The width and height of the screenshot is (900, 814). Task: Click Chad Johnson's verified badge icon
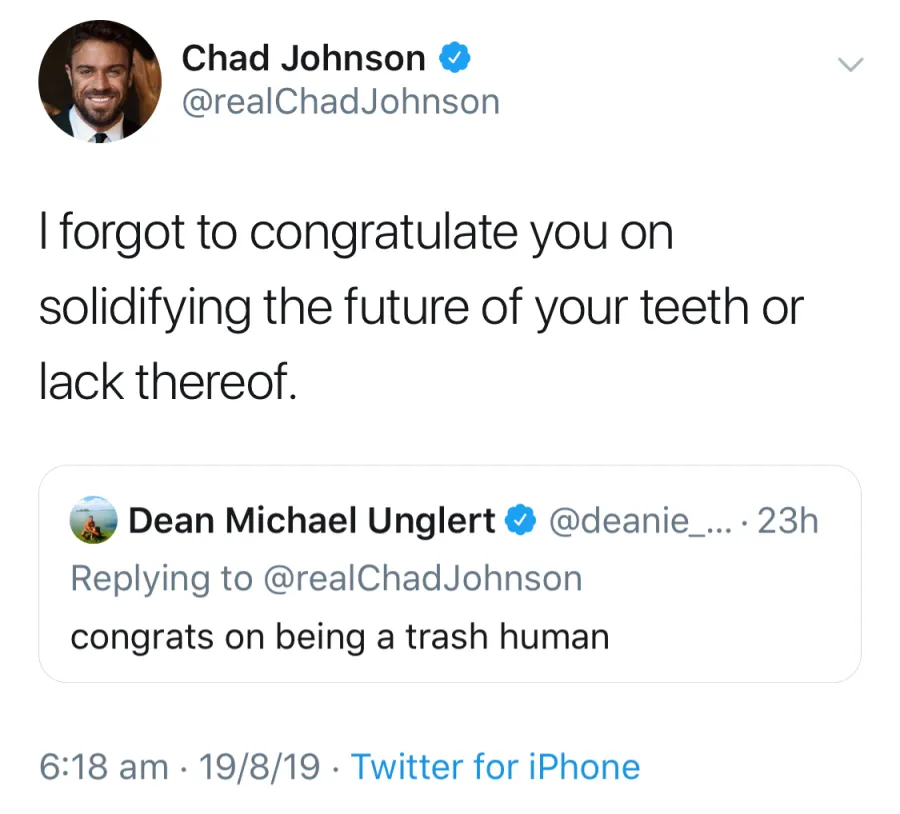click(x=455, y=58)
